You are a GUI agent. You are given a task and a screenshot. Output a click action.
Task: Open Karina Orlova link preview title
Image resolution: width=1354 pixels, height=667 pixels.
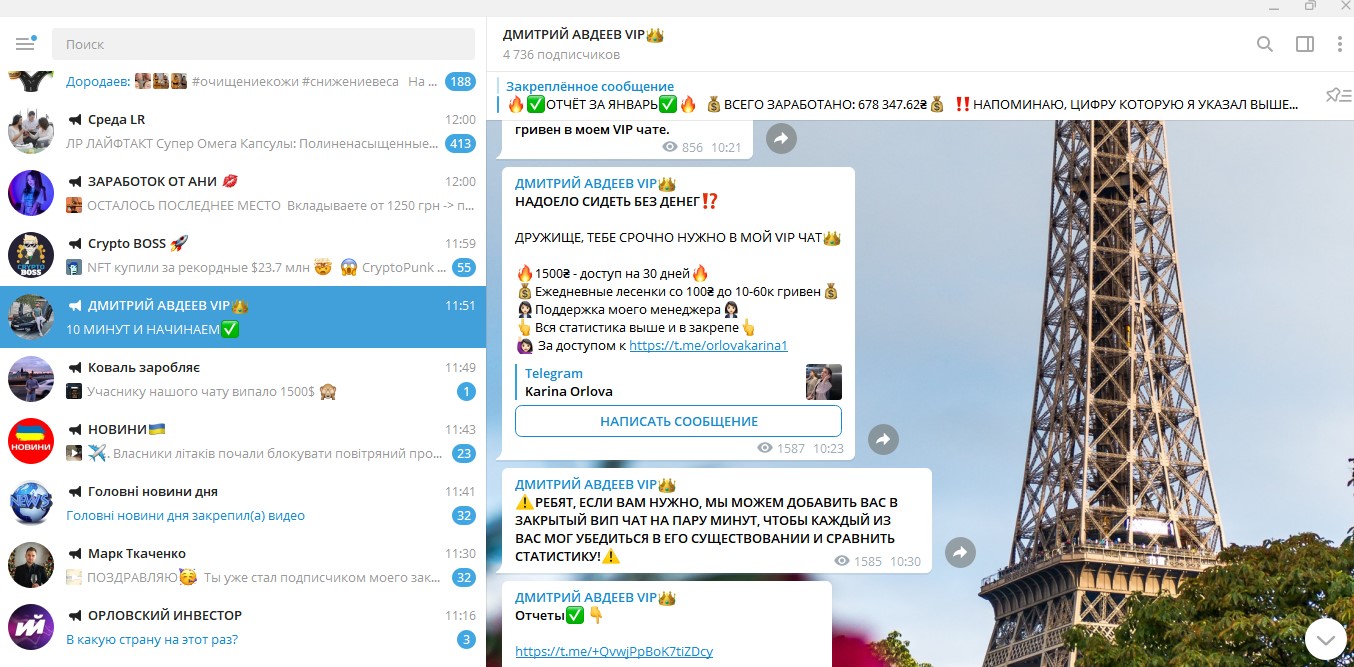click(569, 391)
